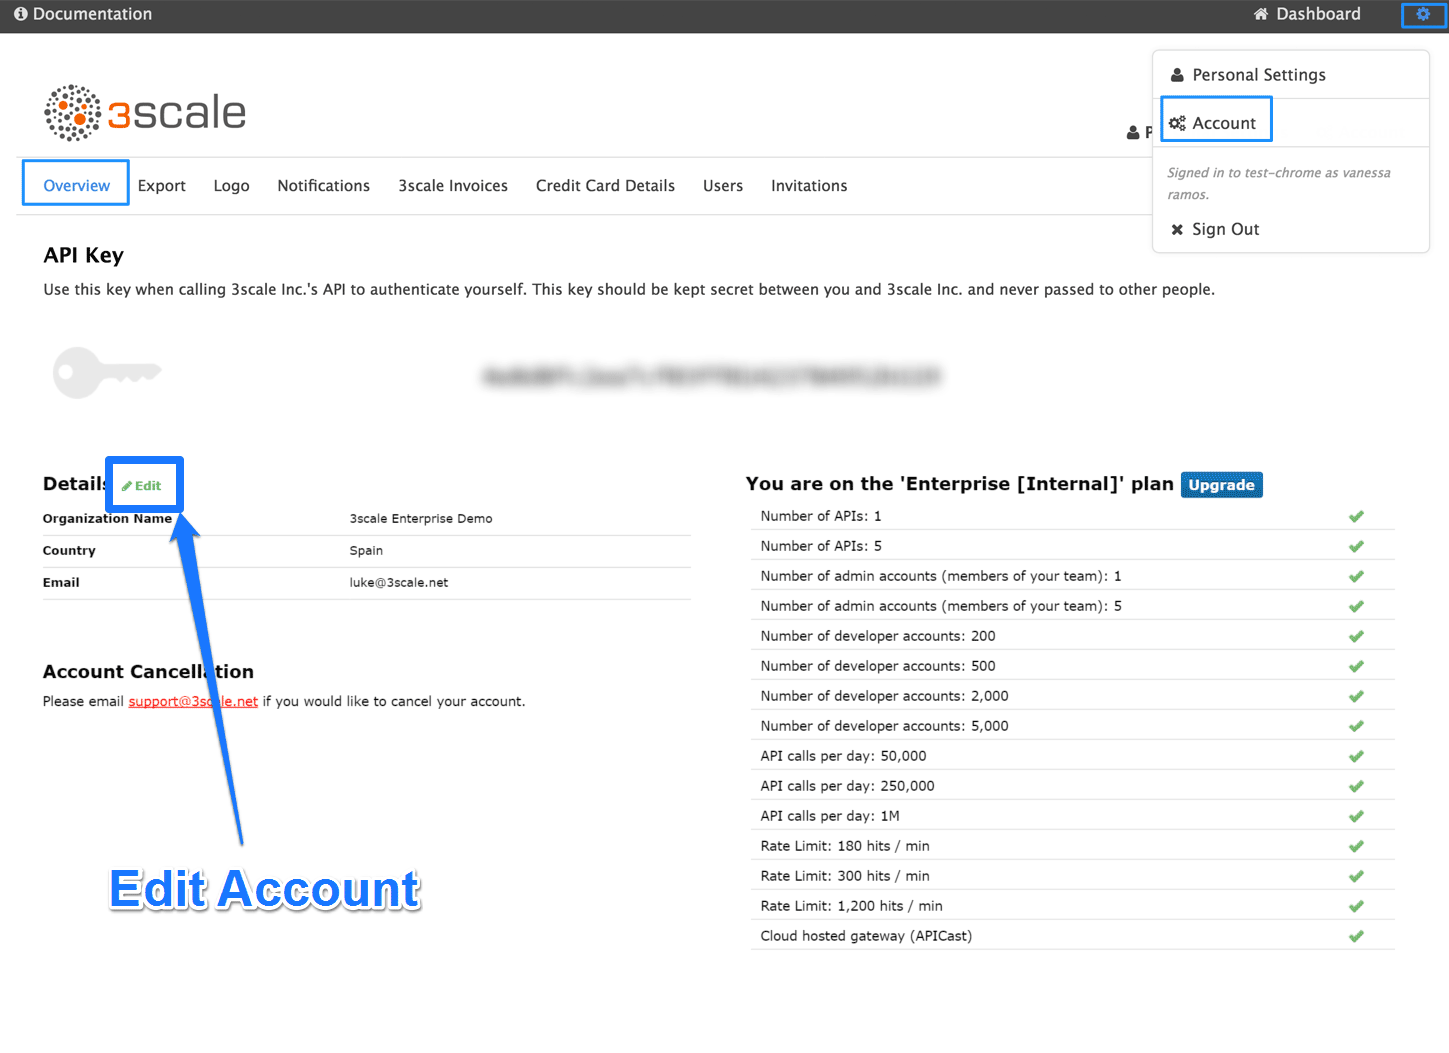This screenshot has height=1053, width=1449.
Task: Click the 'Signed in to test-chrome' note
Action: point(1279,183)
